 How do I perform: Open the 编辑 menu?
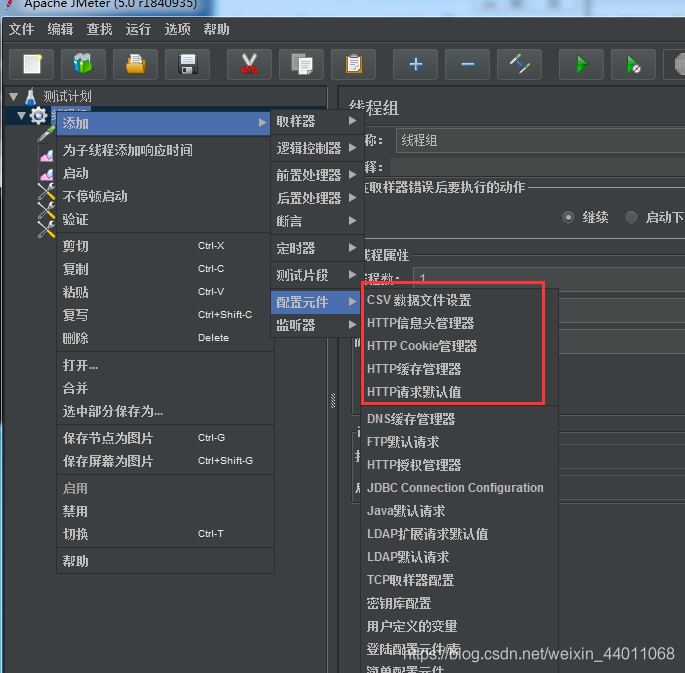(x=60, y=29)
